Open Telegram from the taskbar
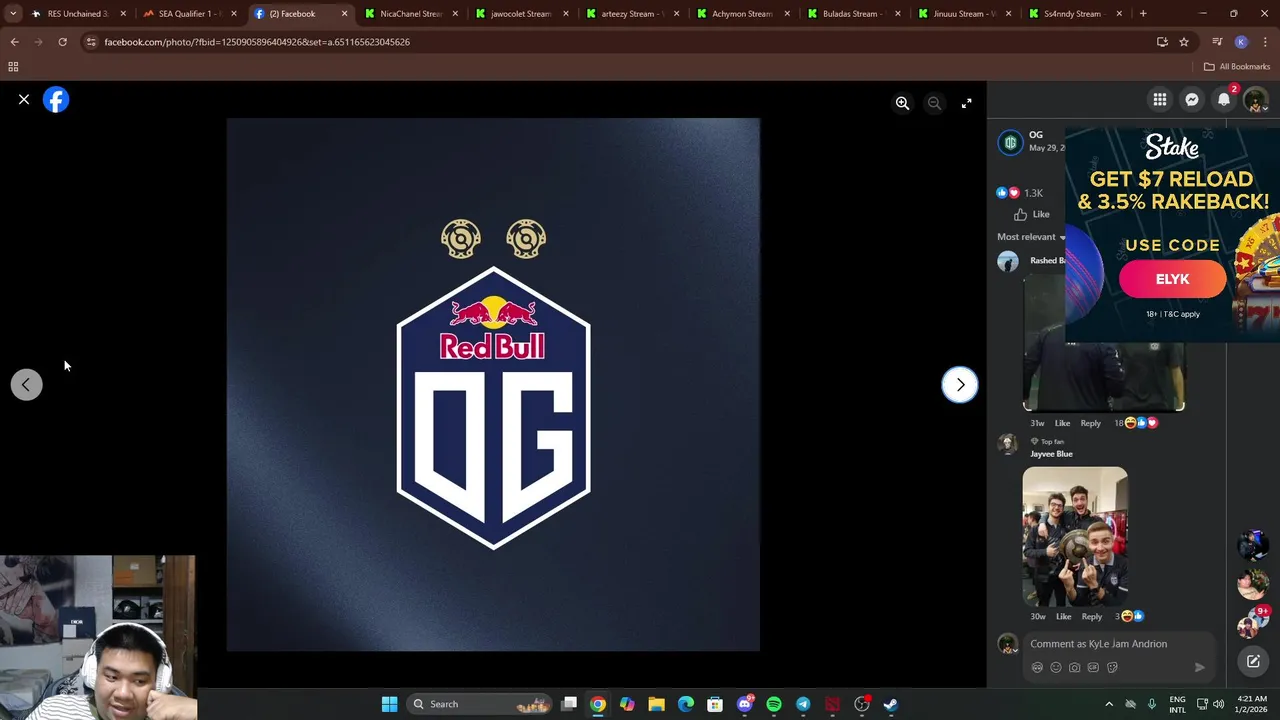 803,704
